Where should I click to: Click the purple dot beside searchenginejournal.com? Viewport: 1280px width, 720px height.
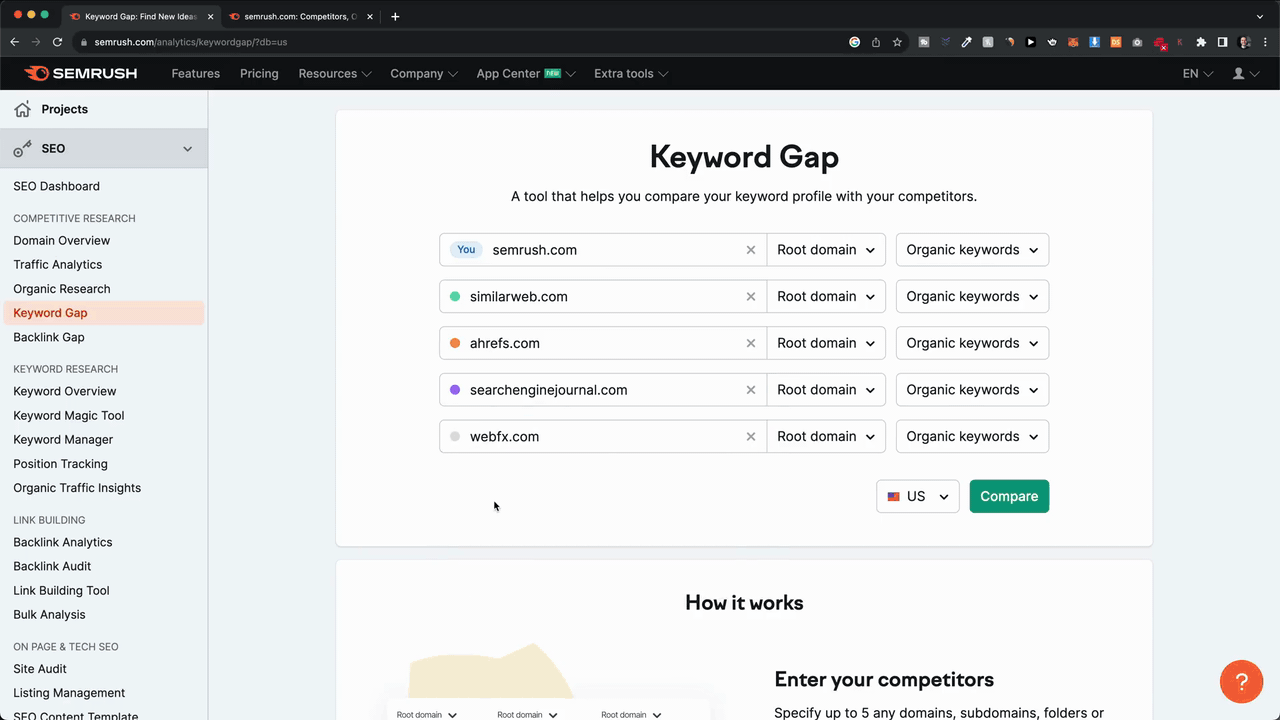[455, 390]
